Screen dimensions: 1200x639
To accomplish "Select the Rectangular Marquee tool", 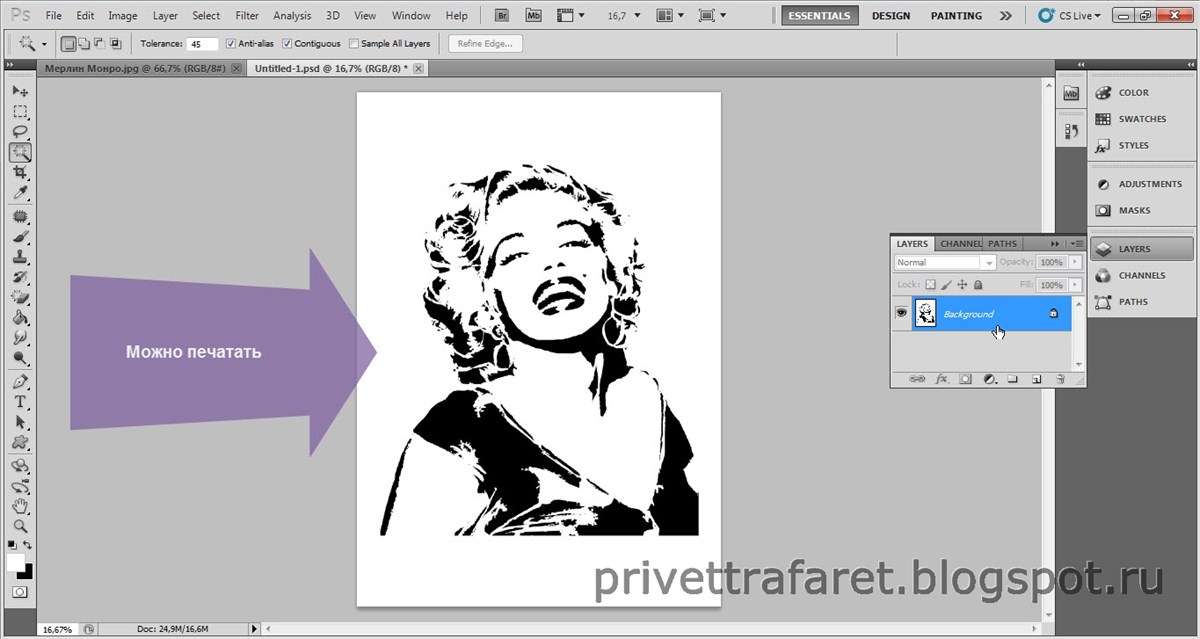I will (x=20, y=111).
